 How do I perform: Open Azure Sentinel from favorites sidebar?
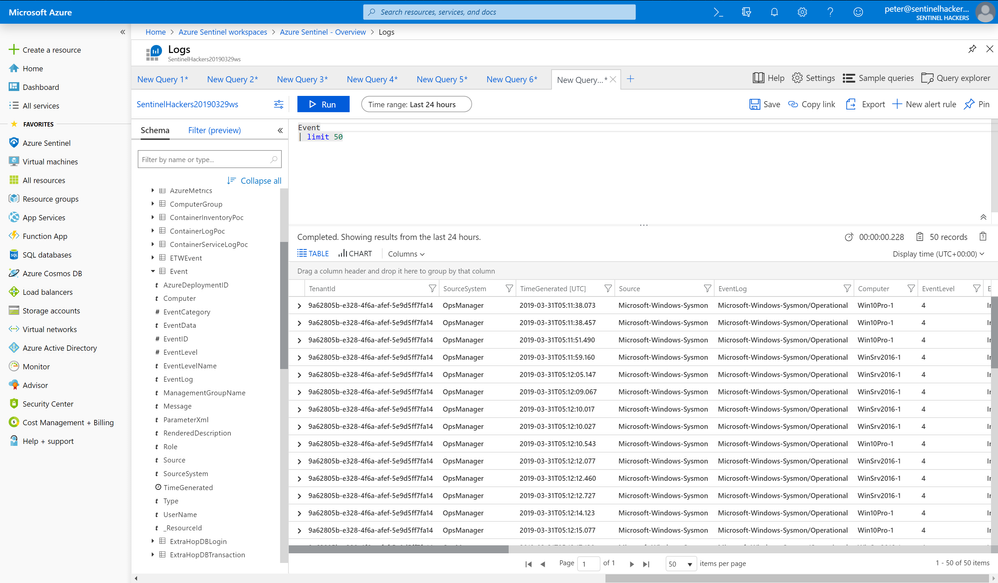tap(46, 143)
